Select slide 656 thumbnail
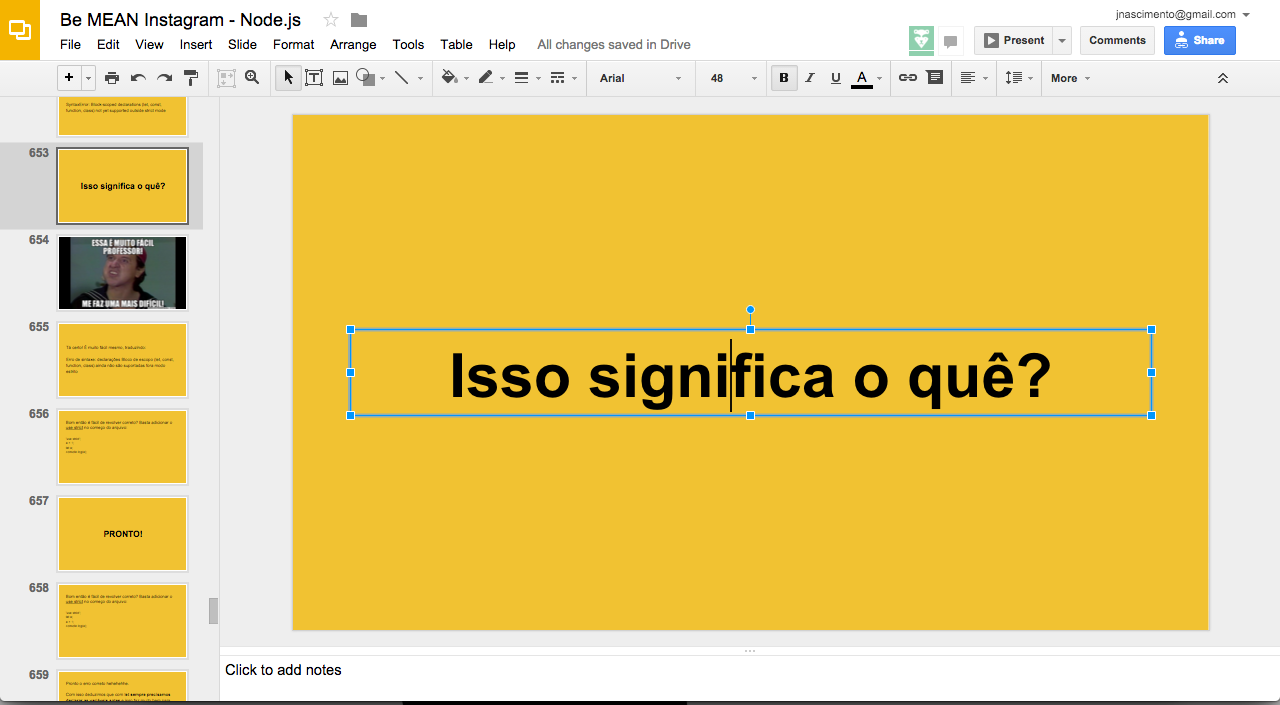This screenshot has height=705, width=1280. pos(123,447)
